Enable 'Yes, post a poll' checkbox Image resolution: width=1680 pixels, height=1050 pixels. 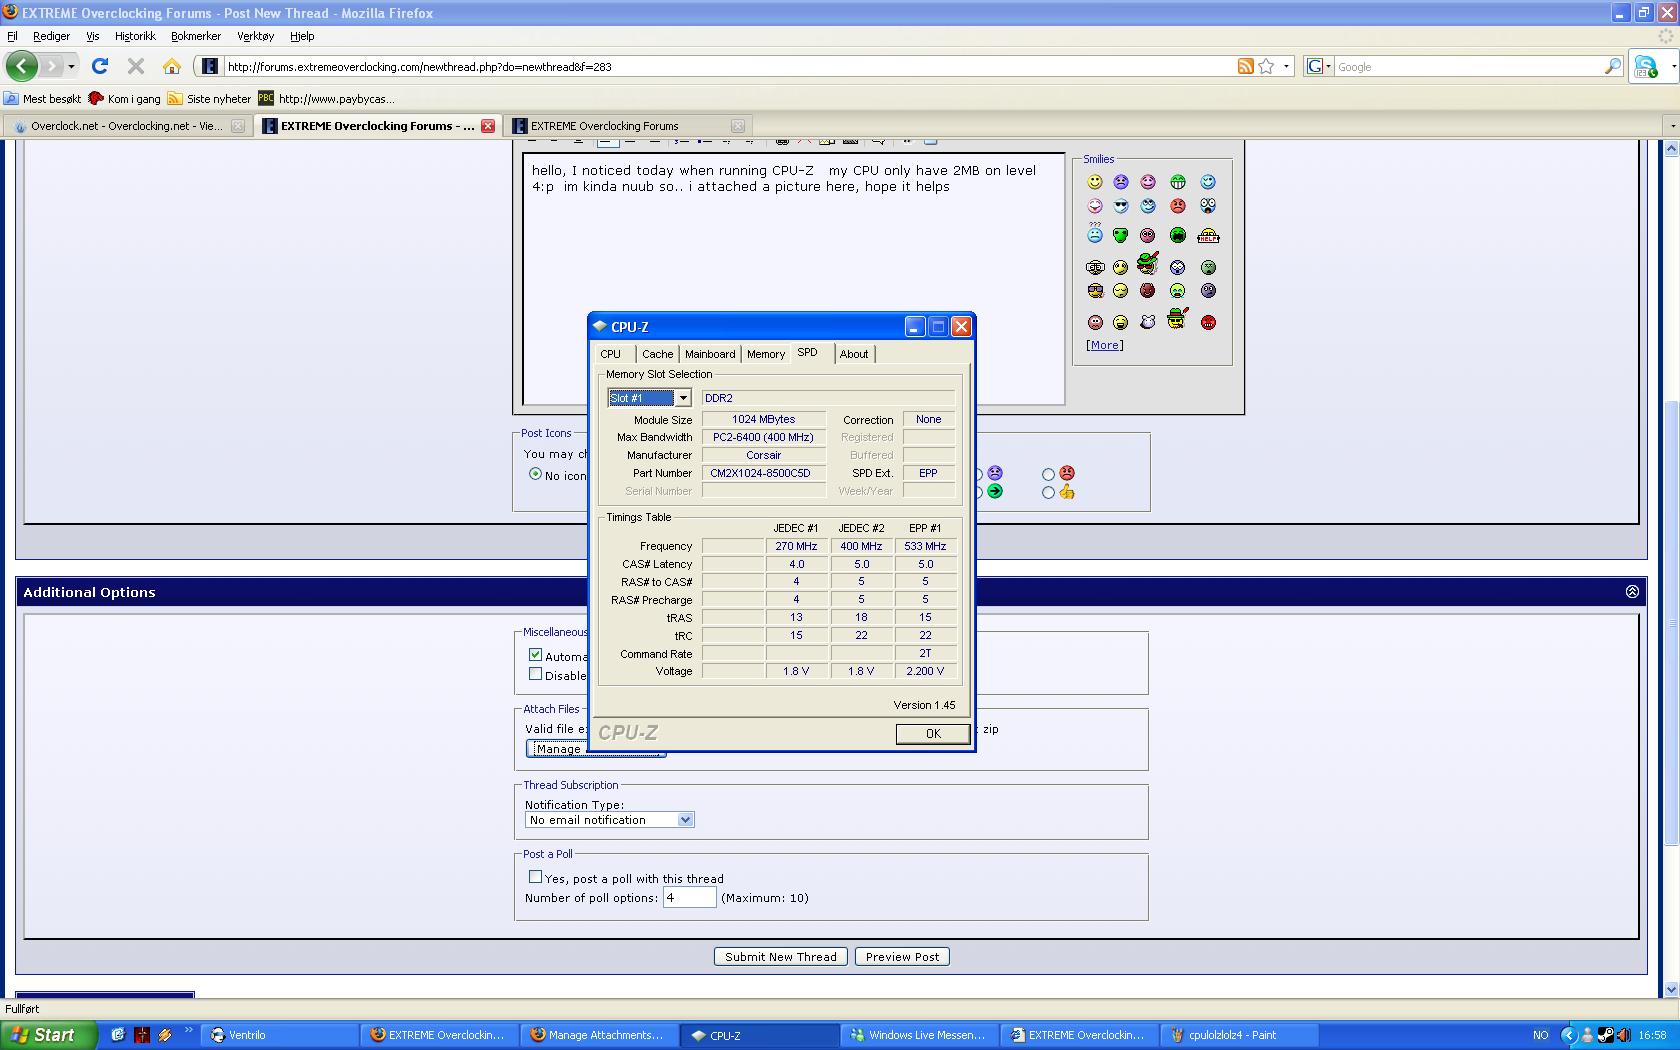535,877
